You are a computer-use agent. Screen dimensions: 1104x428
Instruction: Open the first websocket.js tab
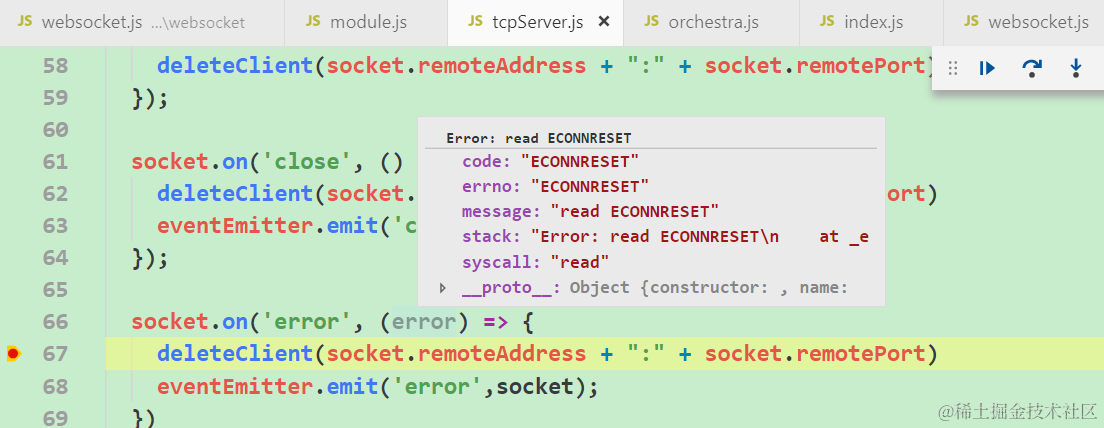click(142, 23)
